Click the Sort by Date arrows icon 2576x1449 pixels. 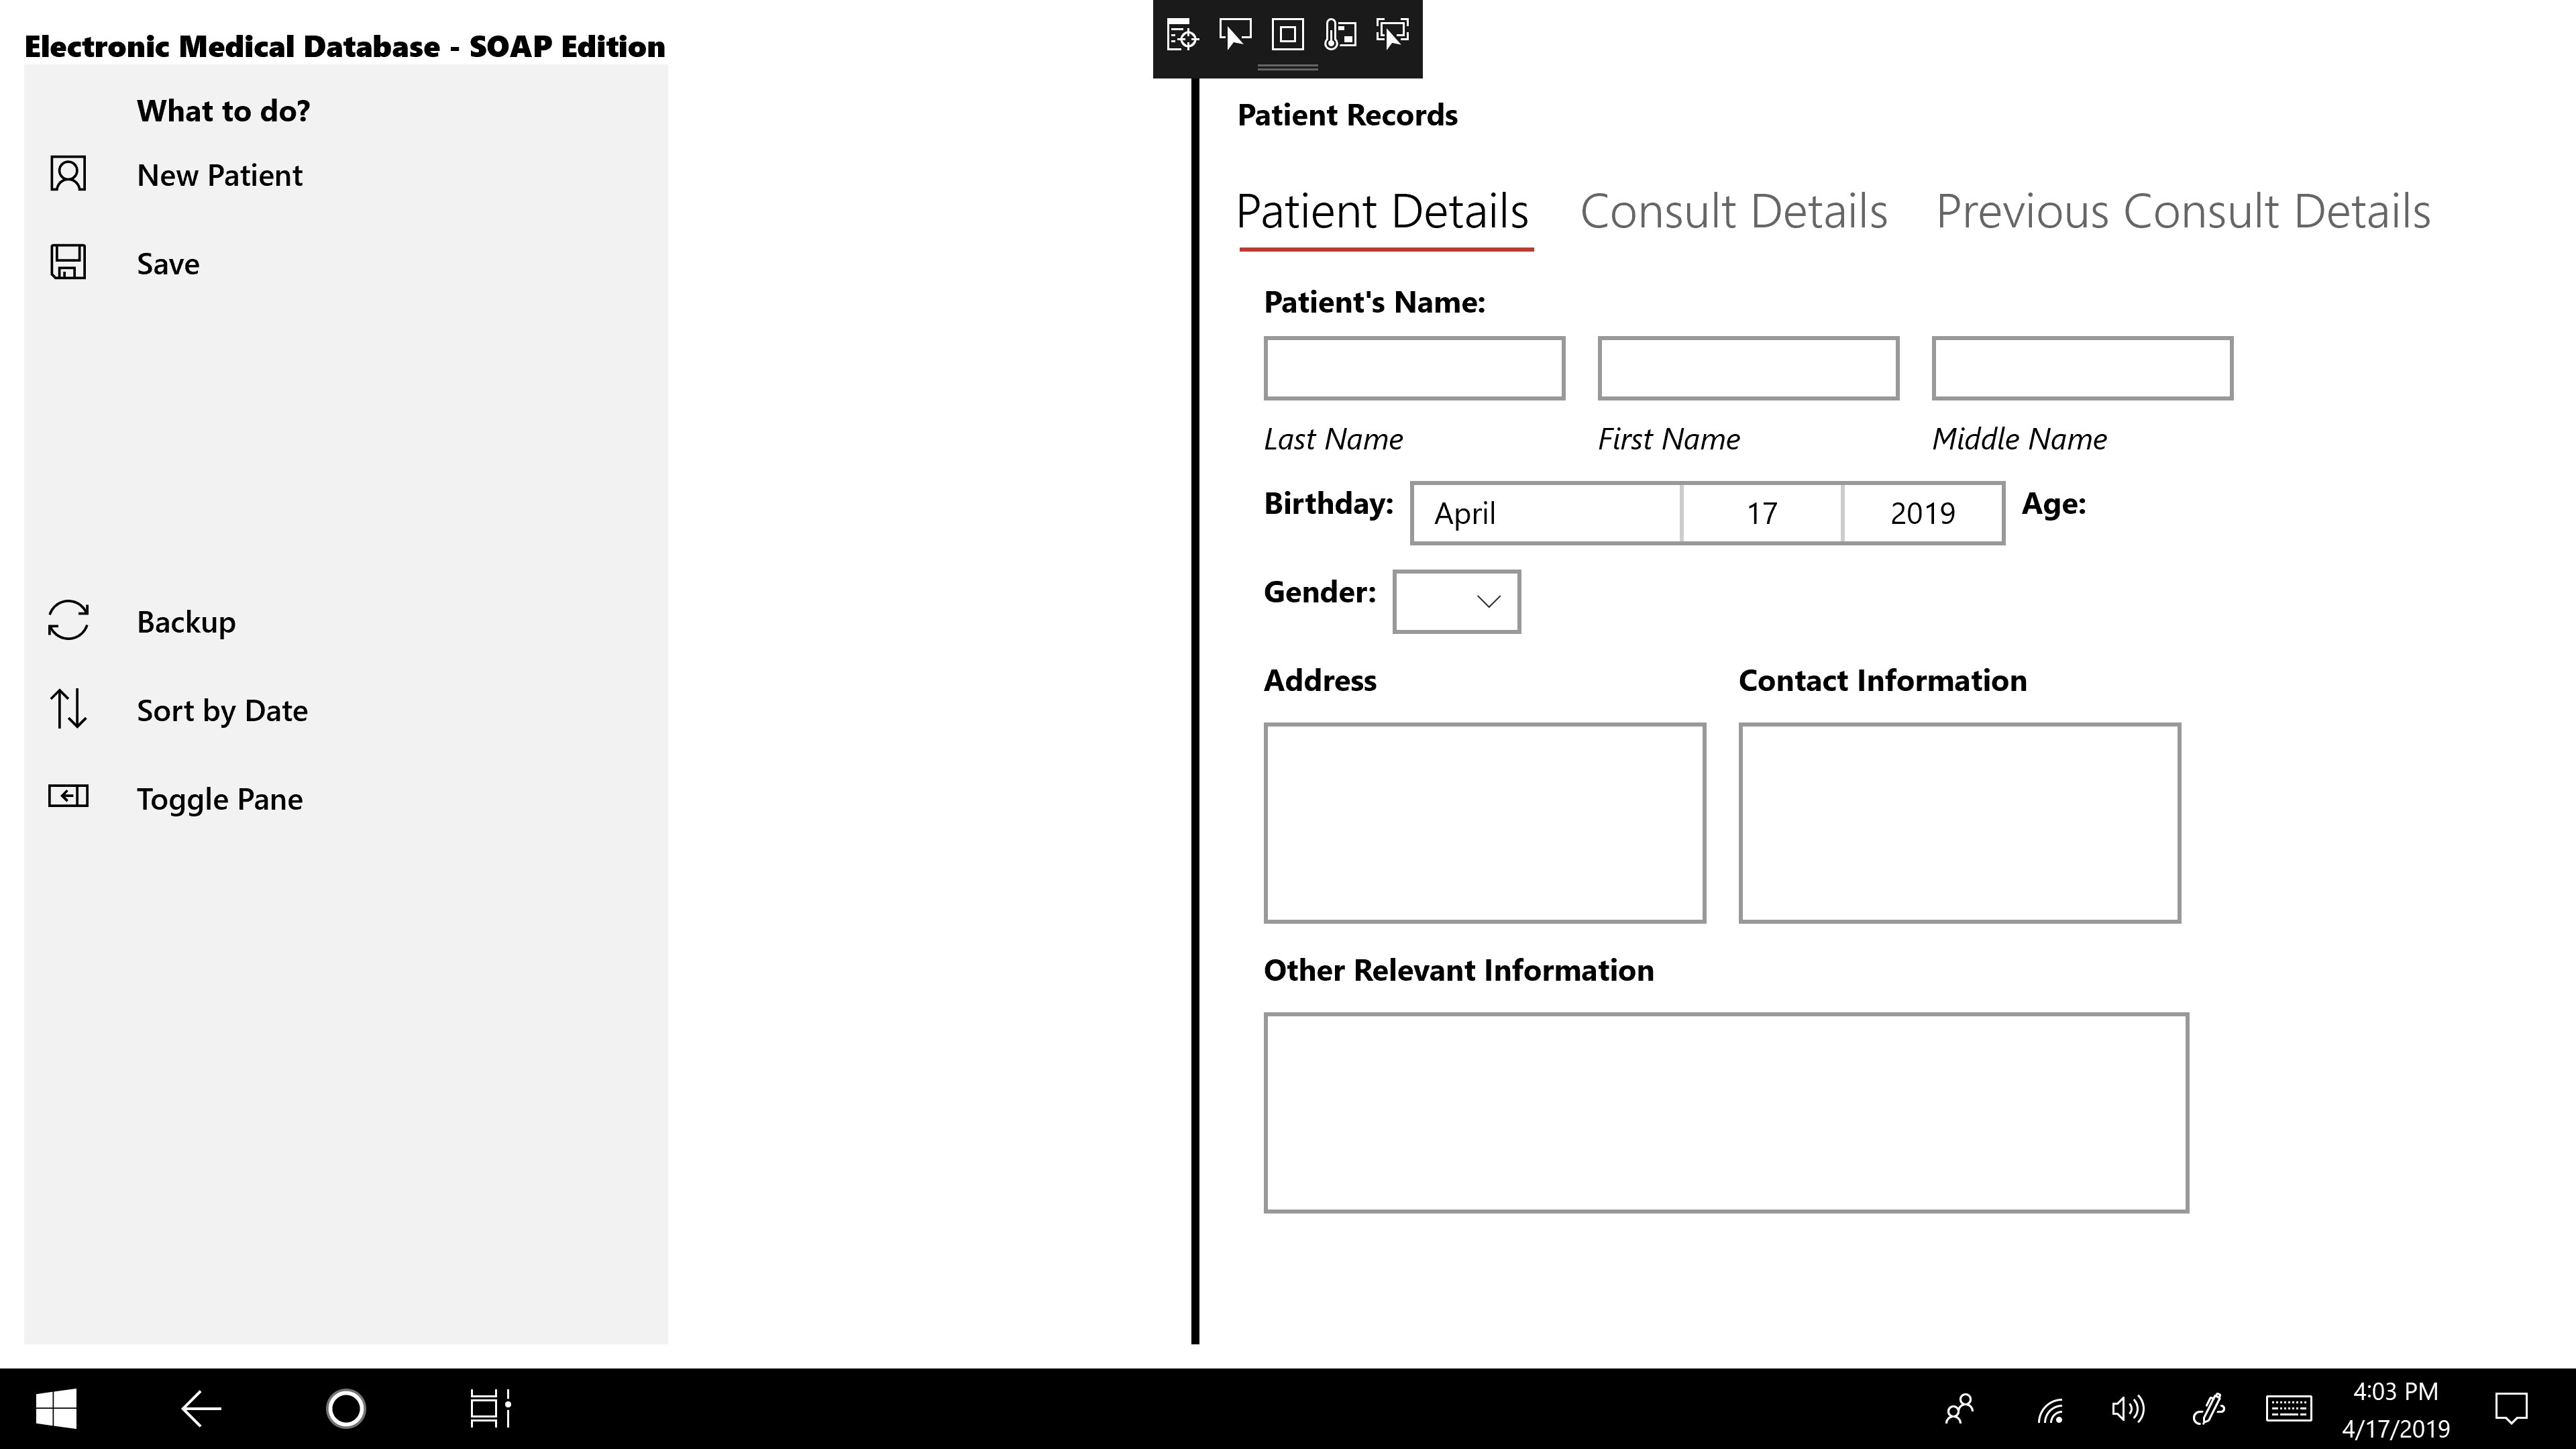pos(68,709)
